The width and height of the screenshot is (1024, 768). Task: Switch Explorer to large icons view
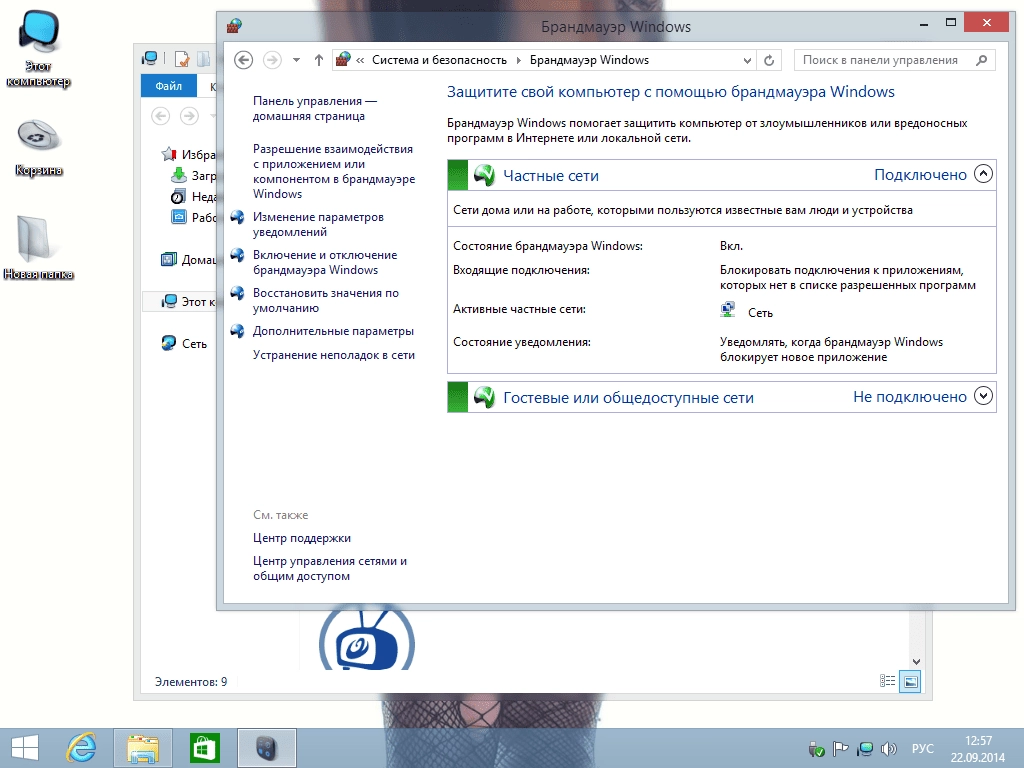[910, 682]
